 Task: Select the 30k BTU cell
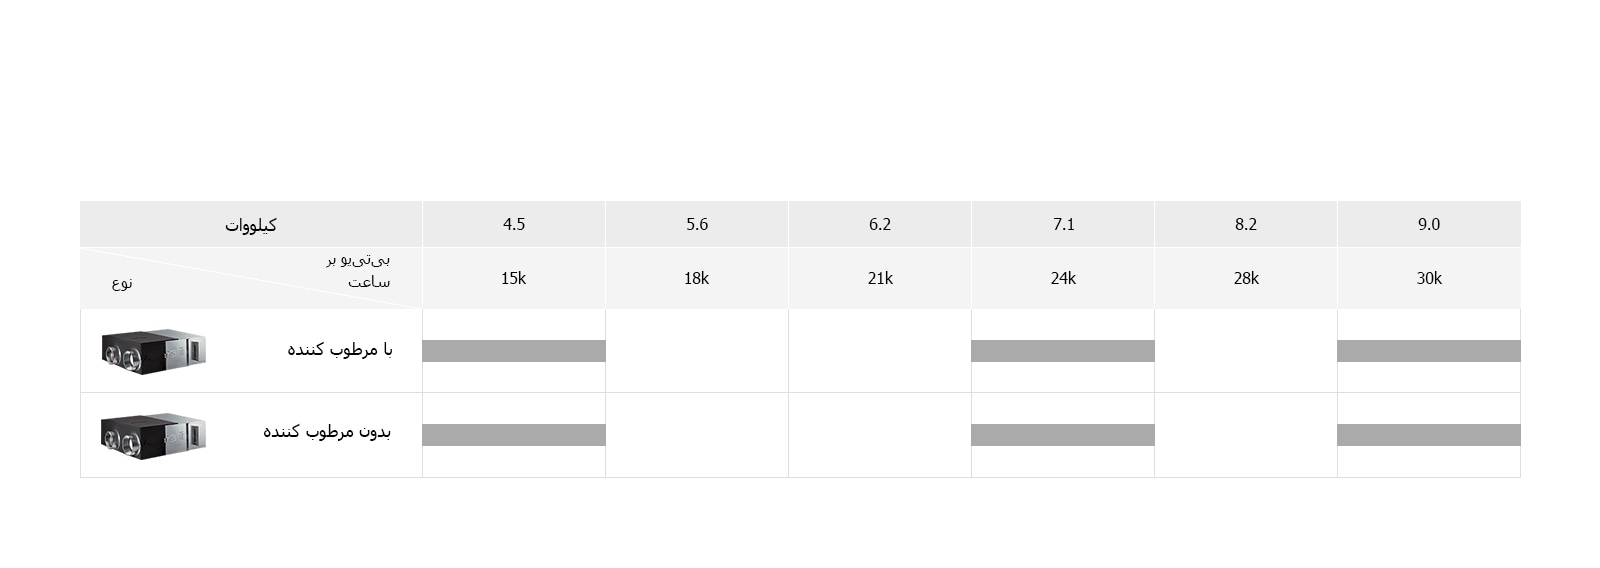tap(1429, 278)
